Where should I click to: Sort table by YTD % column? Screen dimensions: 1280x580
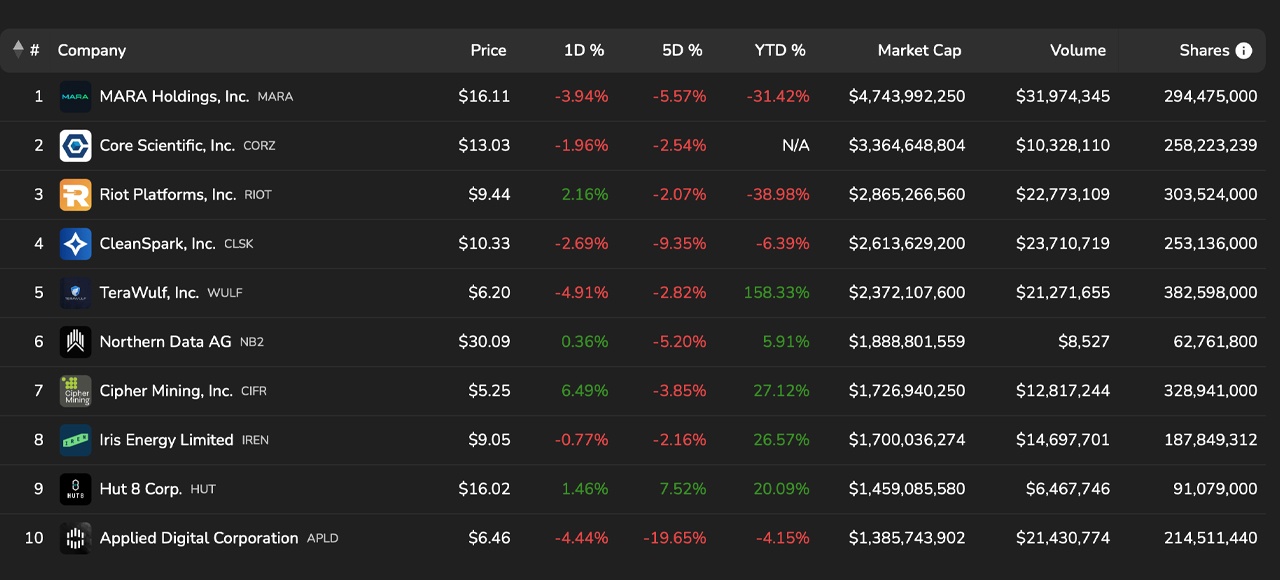pos(779,51)
